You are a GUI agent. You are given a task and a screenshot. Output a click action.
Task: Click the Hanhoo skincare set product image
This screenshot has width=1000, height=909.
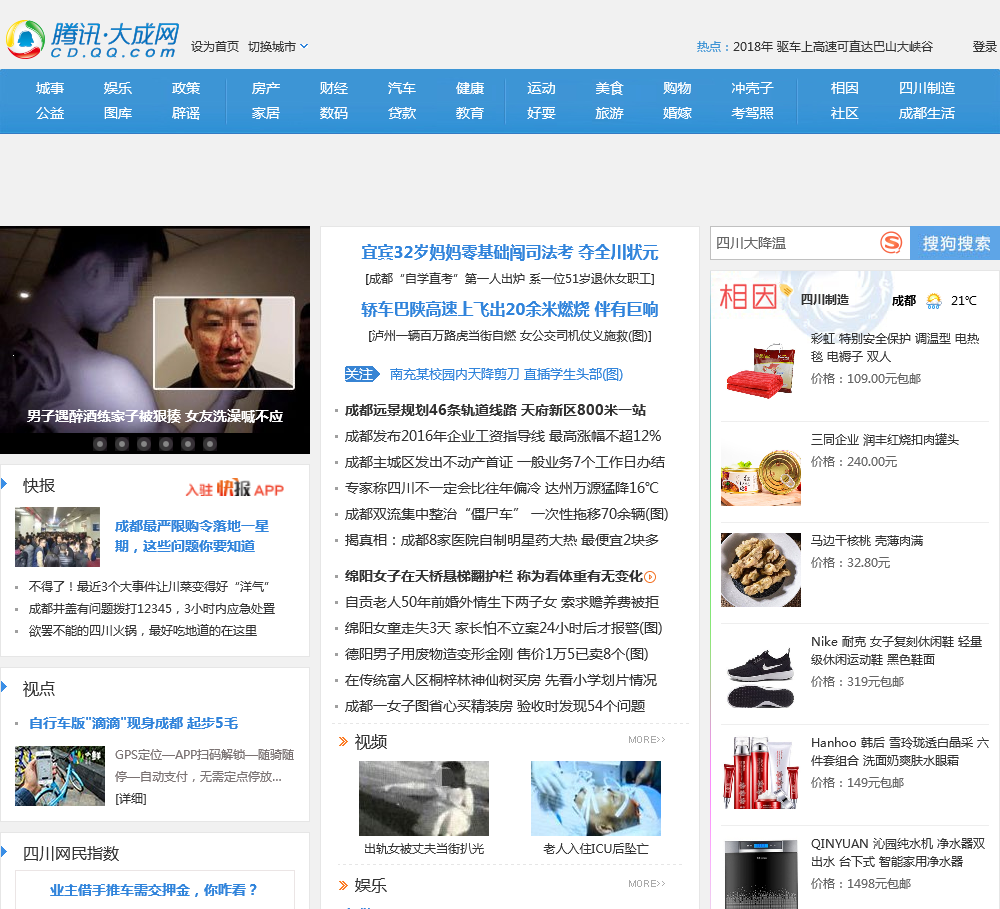pyautogui.click(x=761, y=772)
